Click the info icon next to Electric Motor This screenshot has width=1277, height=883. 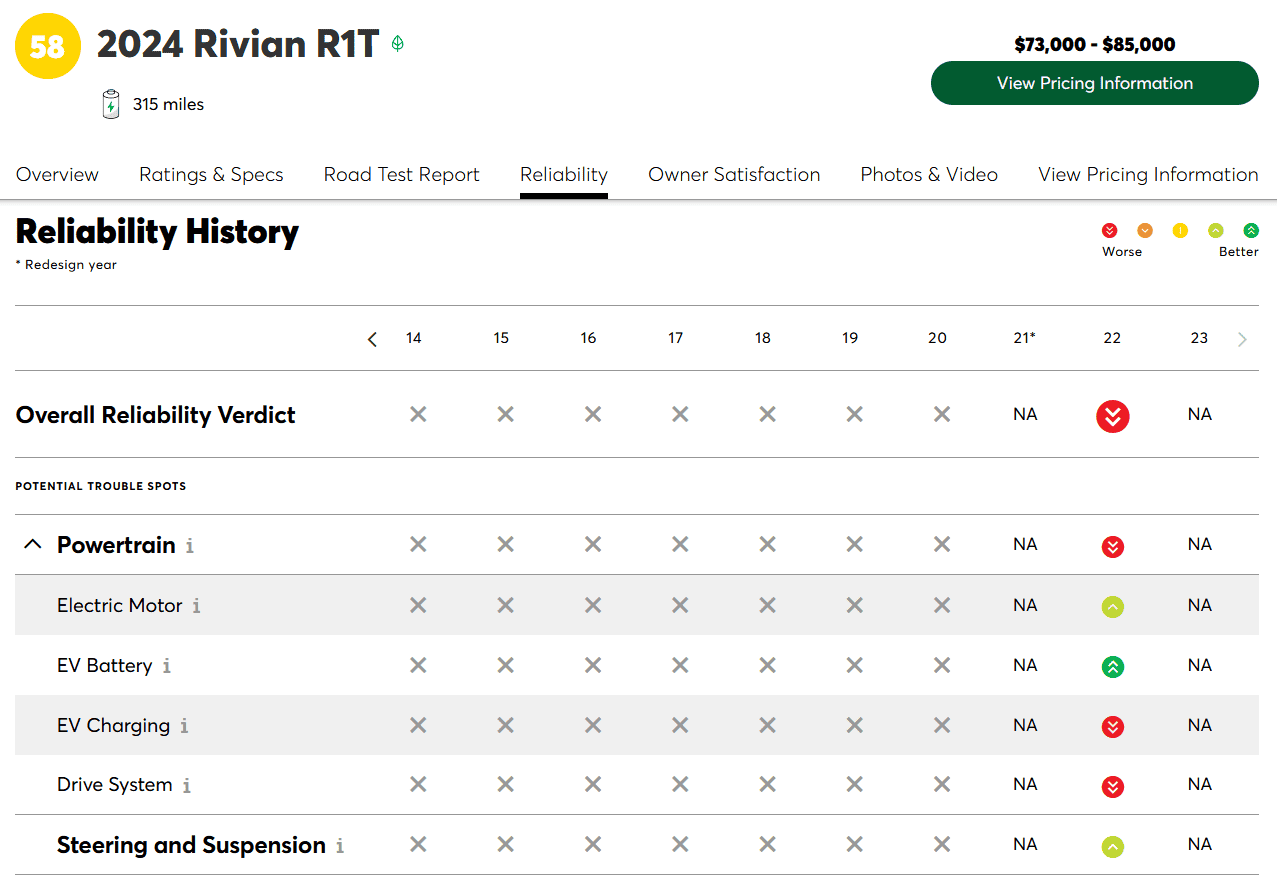(x=196, y=606)
